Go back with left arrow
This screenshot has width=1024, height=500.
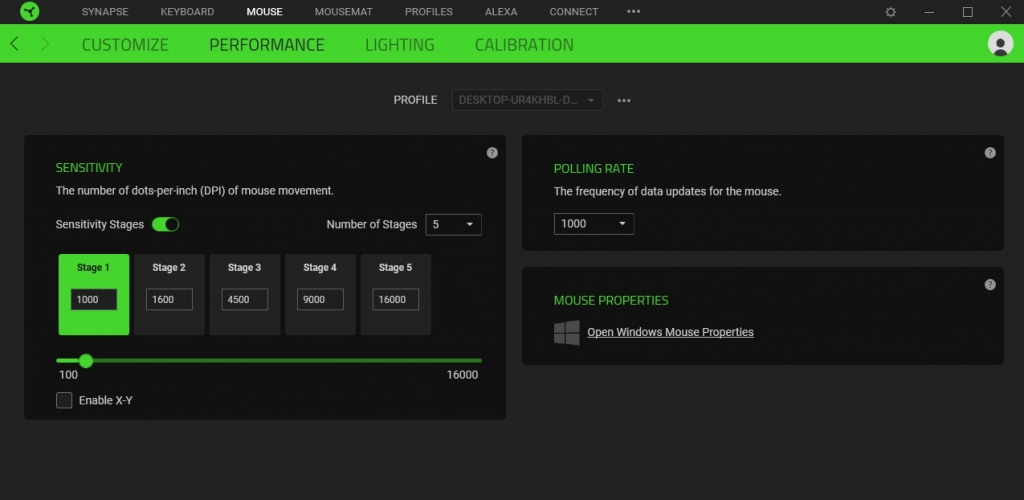(x=15, y=44)
